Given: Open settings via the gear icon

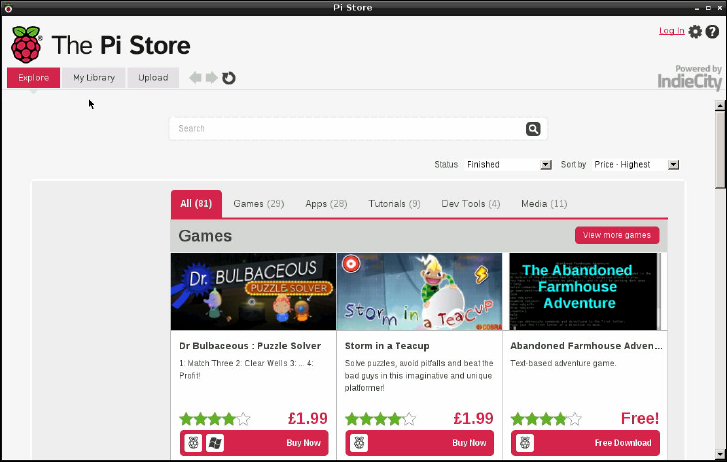Looking at the screenshot, I should coord(695,32).
